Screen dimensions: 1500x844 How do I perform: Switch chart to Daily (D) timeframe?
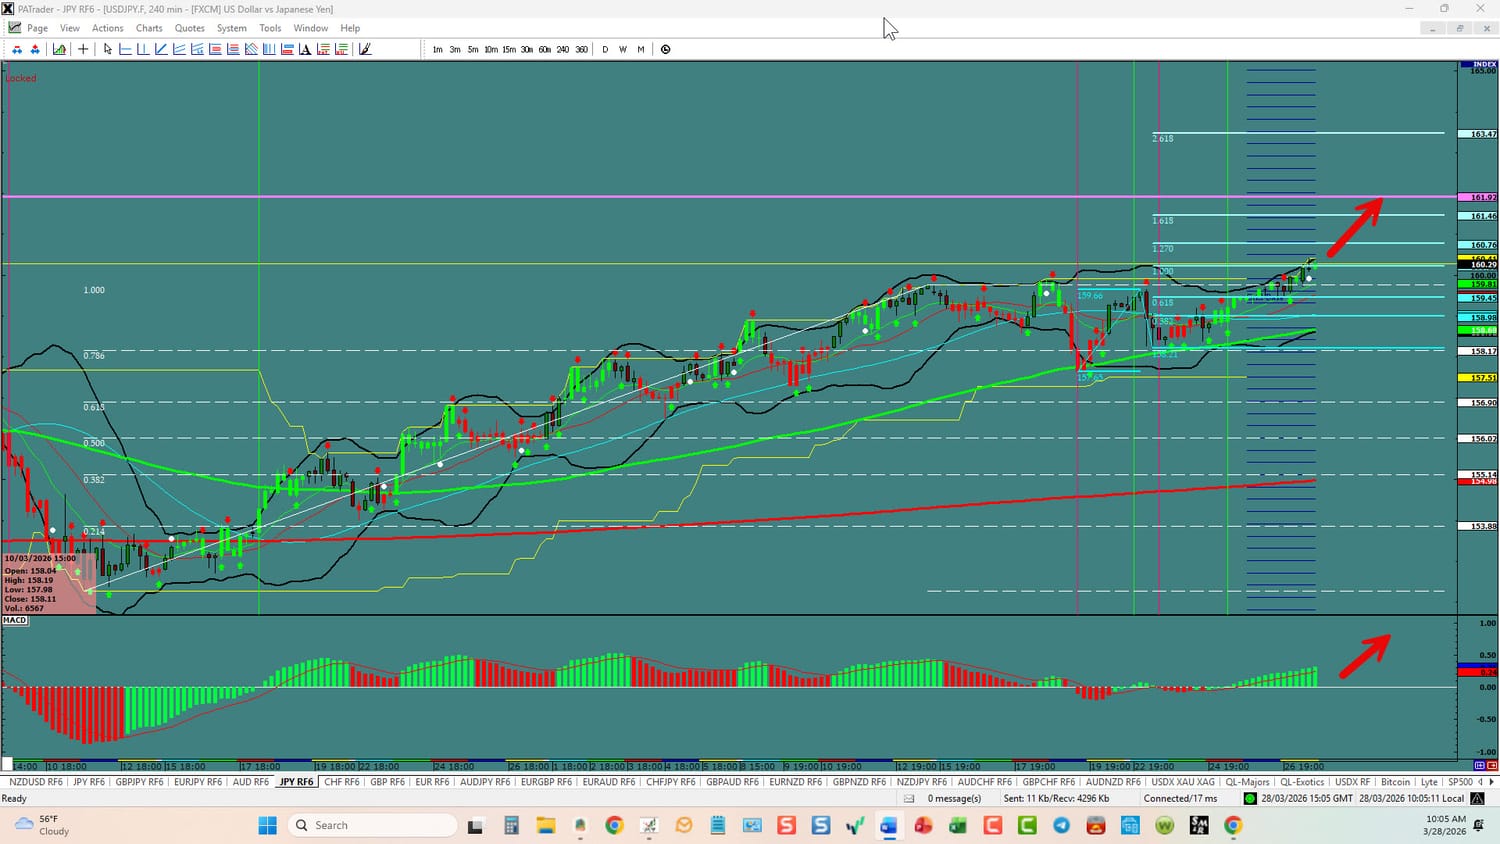pos(605,49)
